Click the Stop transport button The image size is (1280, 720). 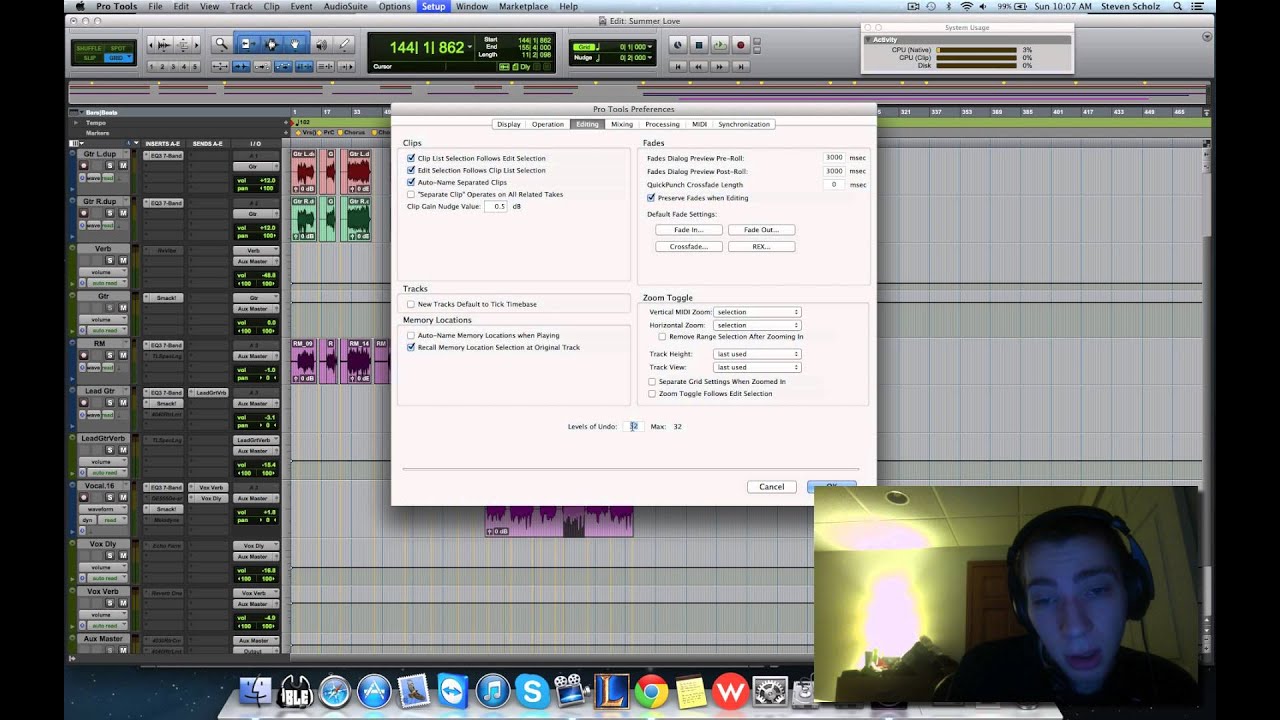(x=699, y=45)
